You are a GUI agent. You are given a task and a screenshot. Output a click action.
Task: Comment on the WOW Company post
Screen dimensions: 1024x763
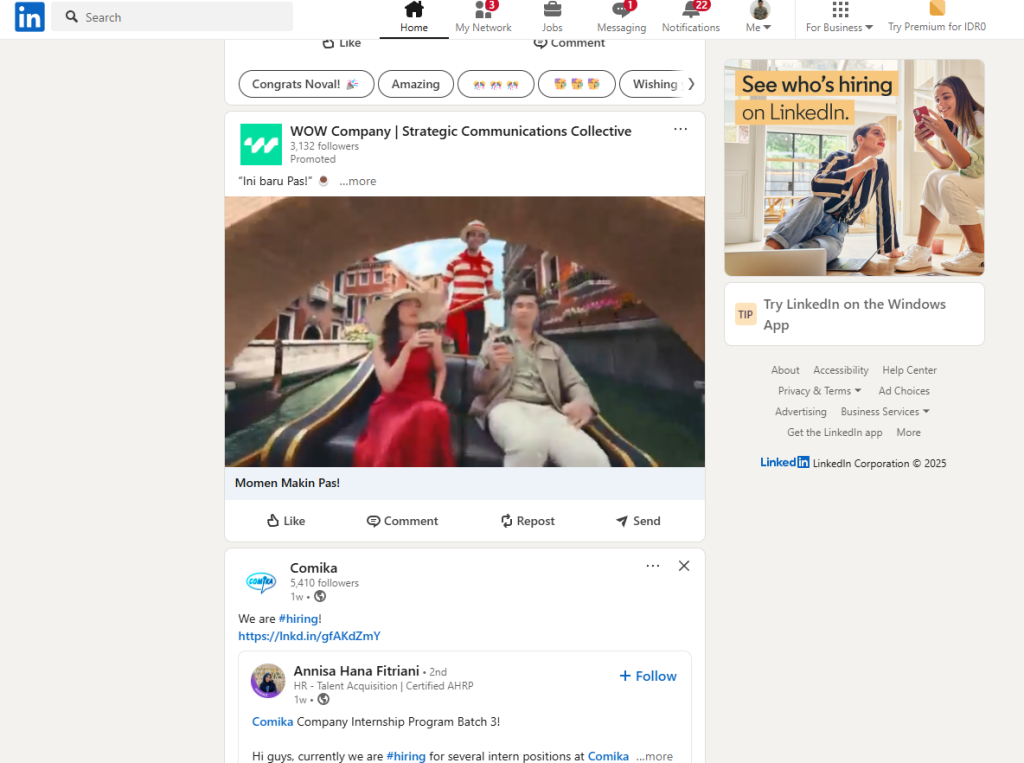402,521
